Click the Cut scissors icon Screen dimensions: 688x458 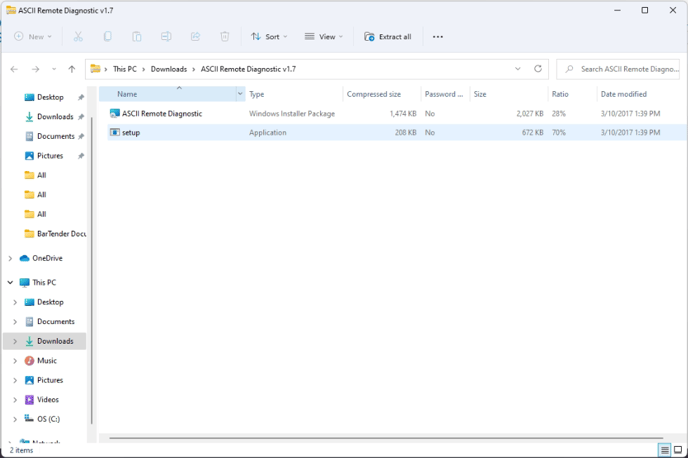[x=78, y=37]
